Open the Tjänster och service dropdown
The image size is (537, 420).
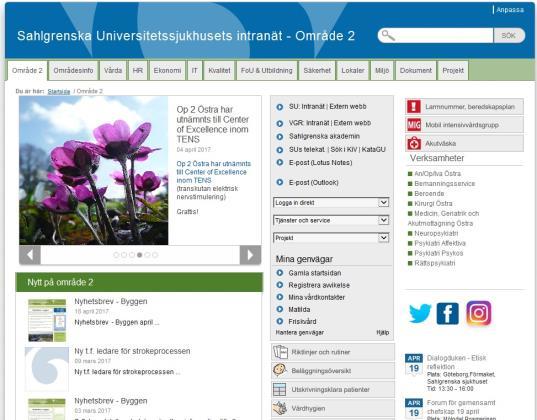coord(331,220)
